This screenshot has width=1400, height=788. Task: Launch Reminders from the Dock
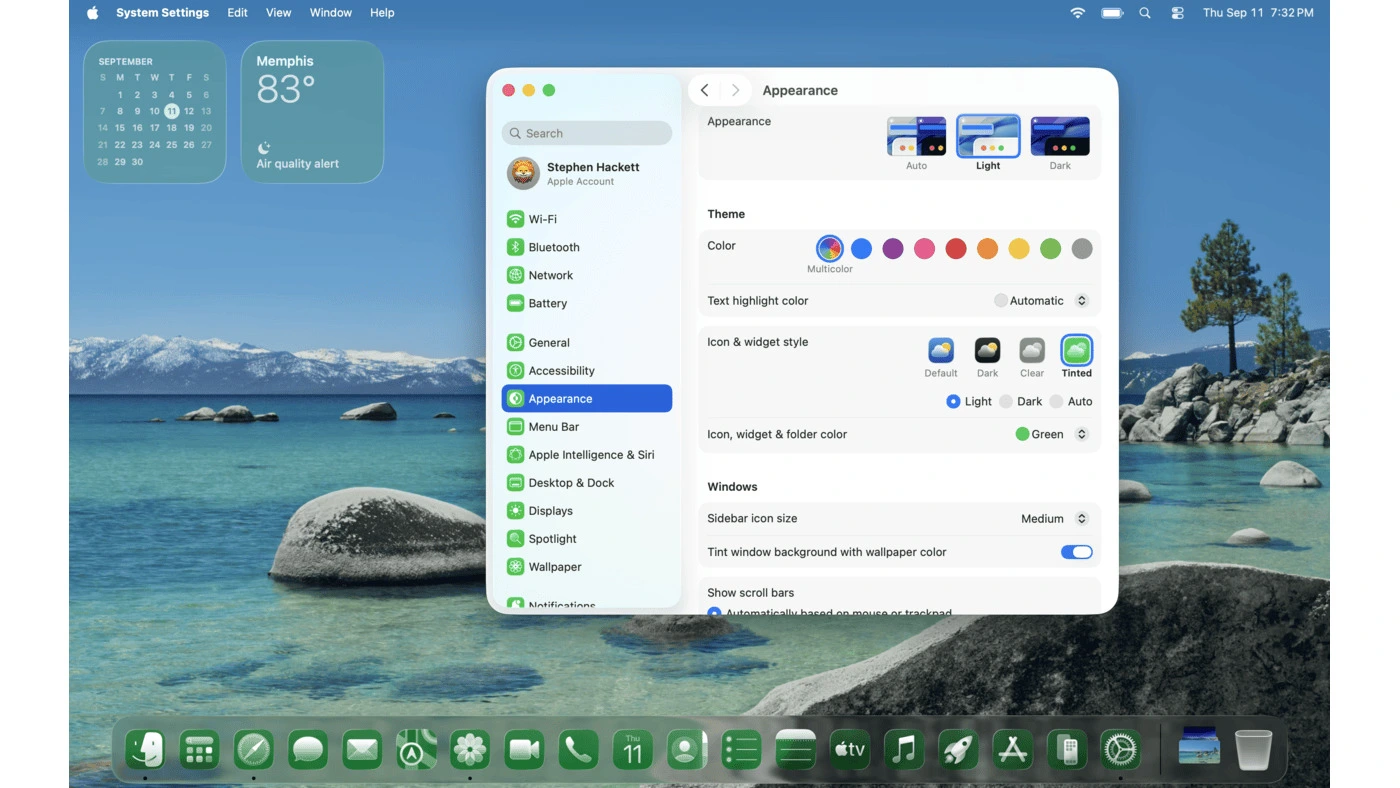[741, 749]
